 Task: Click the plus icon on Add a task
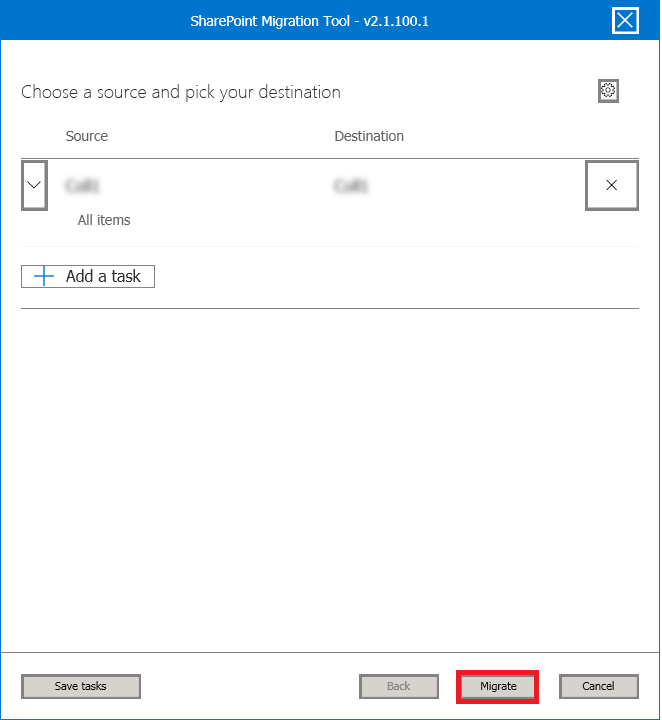(44, 276)
